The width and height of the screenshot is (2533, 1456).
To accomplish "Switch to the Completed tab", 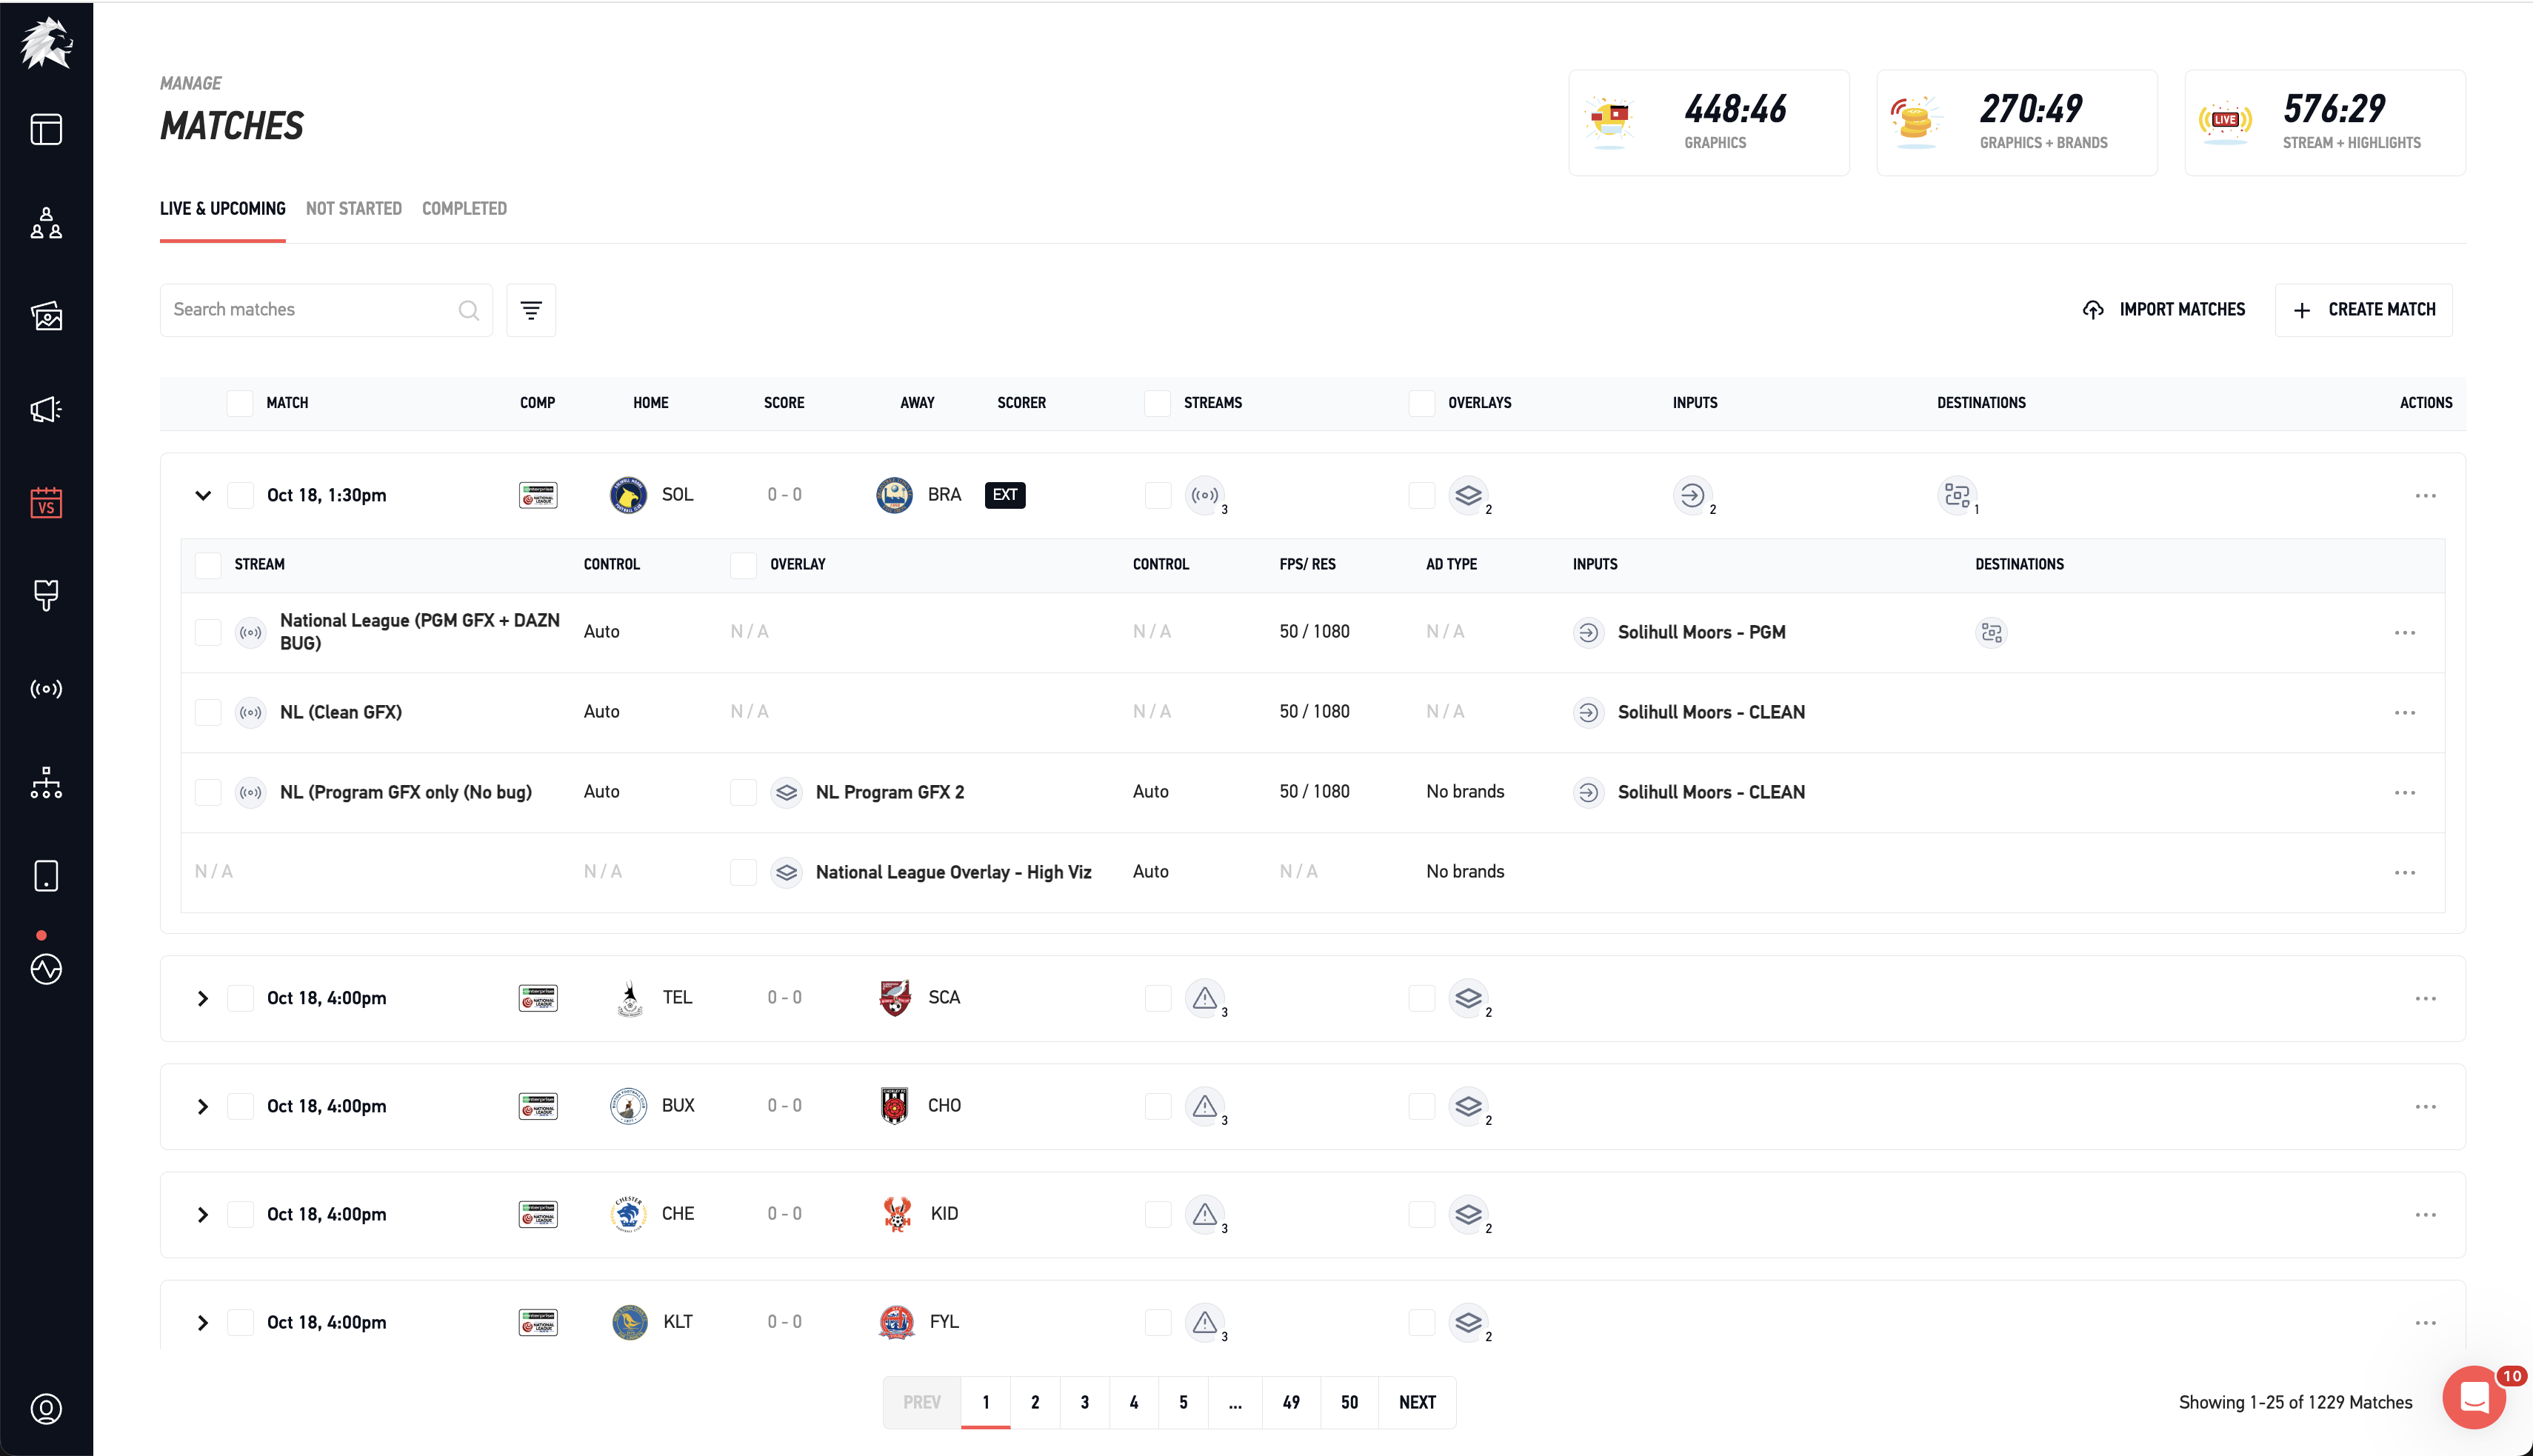I will [x=464, y=209].
